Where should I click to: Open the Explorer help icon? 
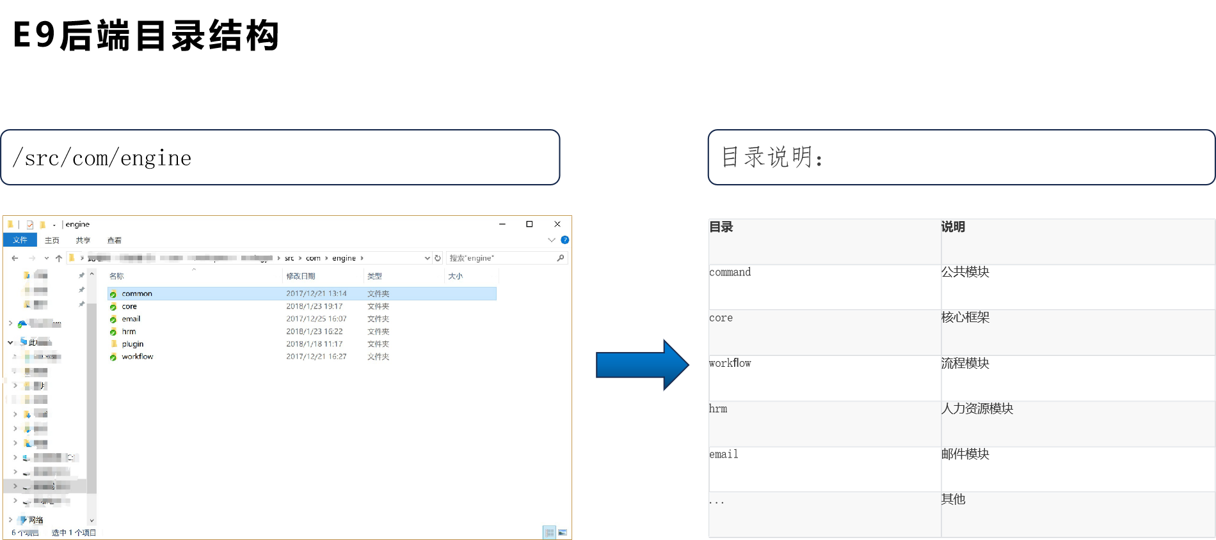(565, 240)
